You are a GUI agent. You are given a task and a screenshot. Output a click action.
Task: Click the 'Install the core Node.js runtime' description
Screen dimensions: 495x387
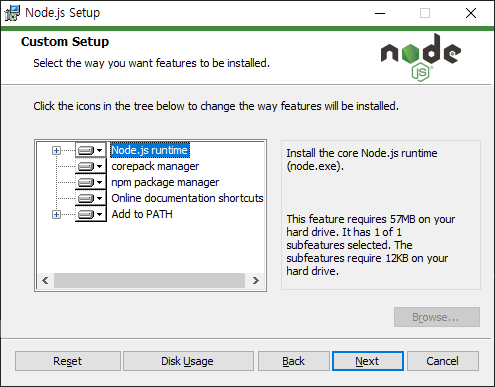[362, 160]
